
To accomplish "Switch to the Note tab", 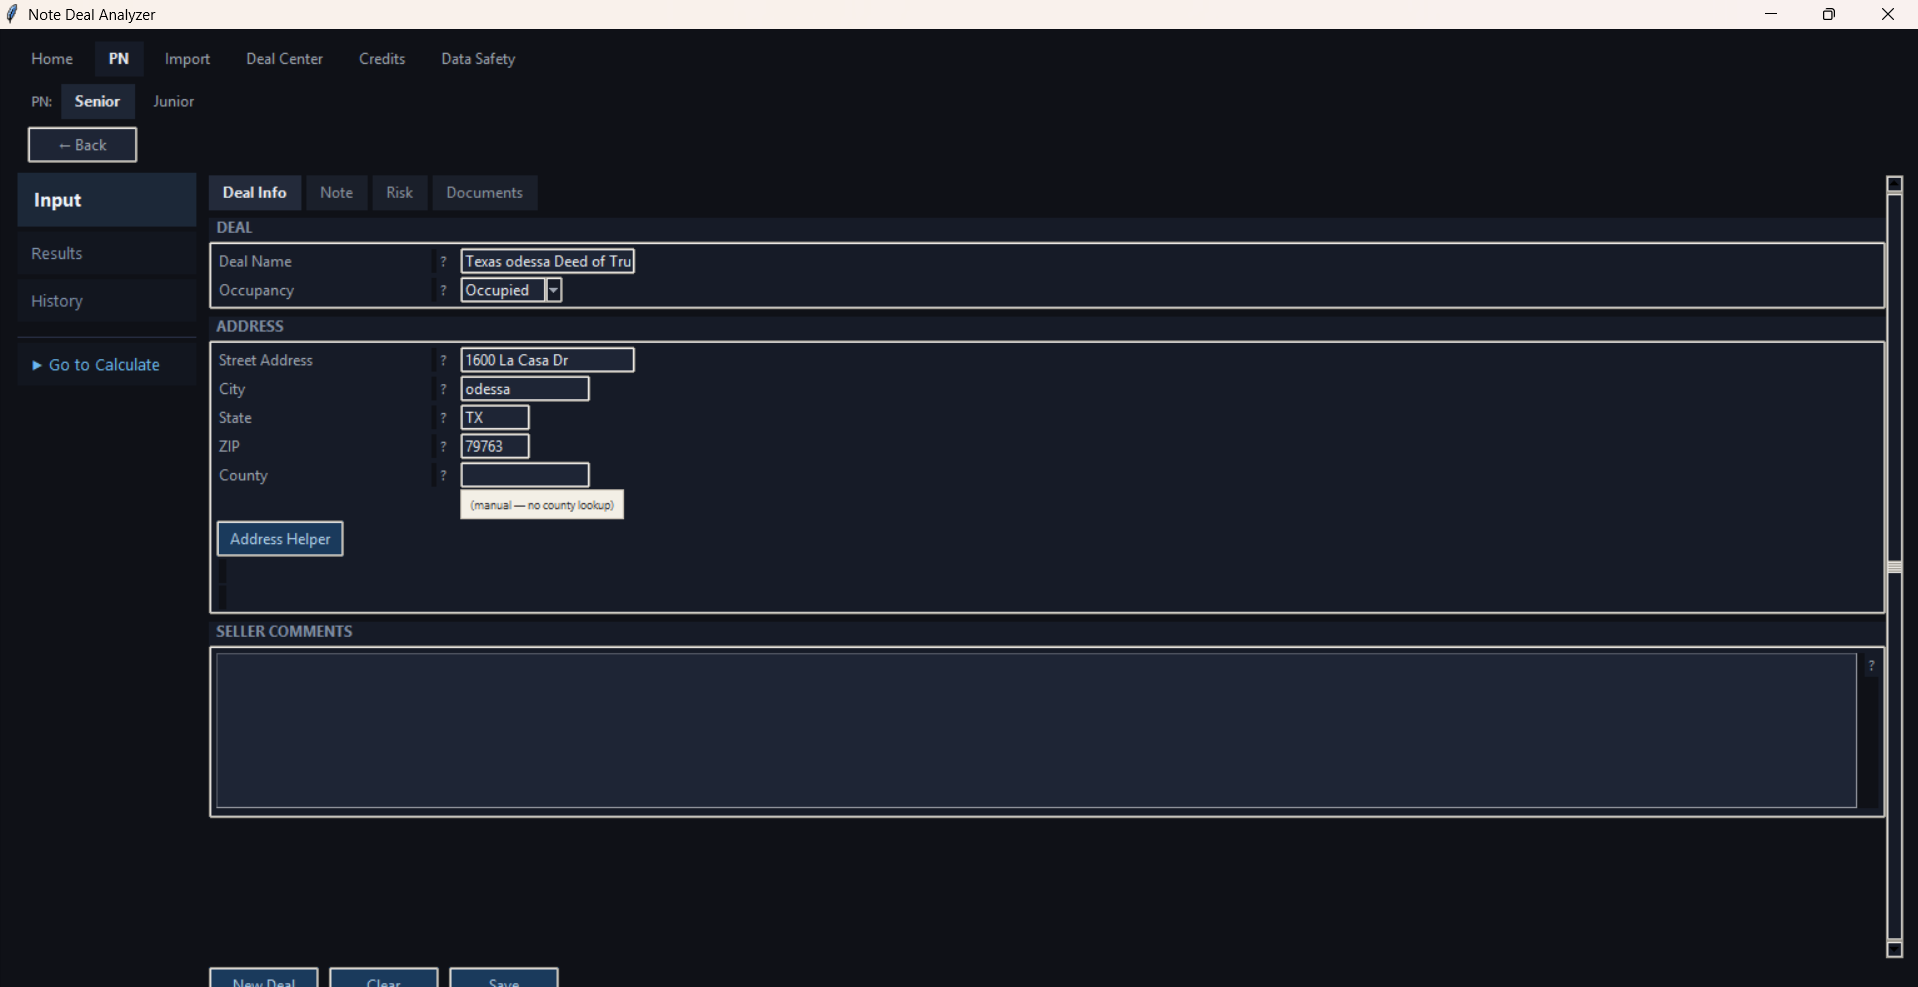I will (x=336, y=193).
